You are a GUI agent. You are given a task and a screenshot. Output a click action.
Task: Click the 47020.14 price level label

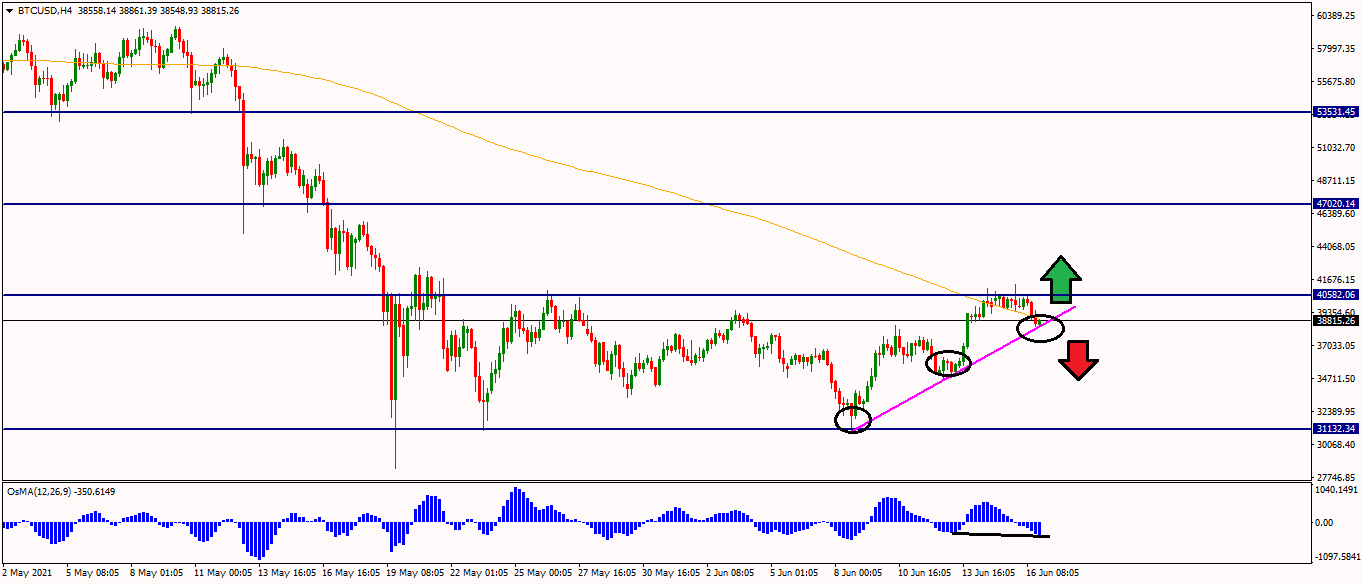pos(1335,203)
